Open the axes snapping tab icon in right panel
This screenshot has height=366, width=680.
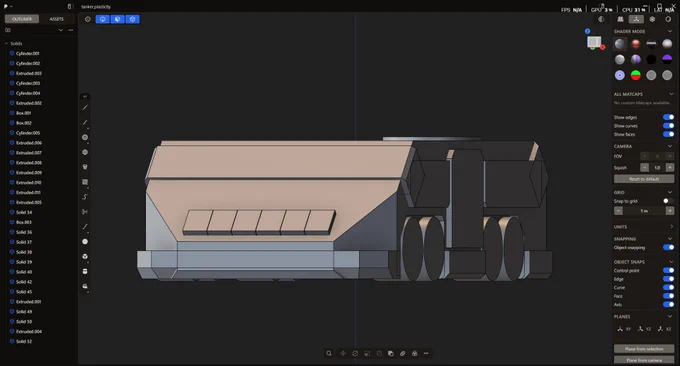click(x=636, y=19)
